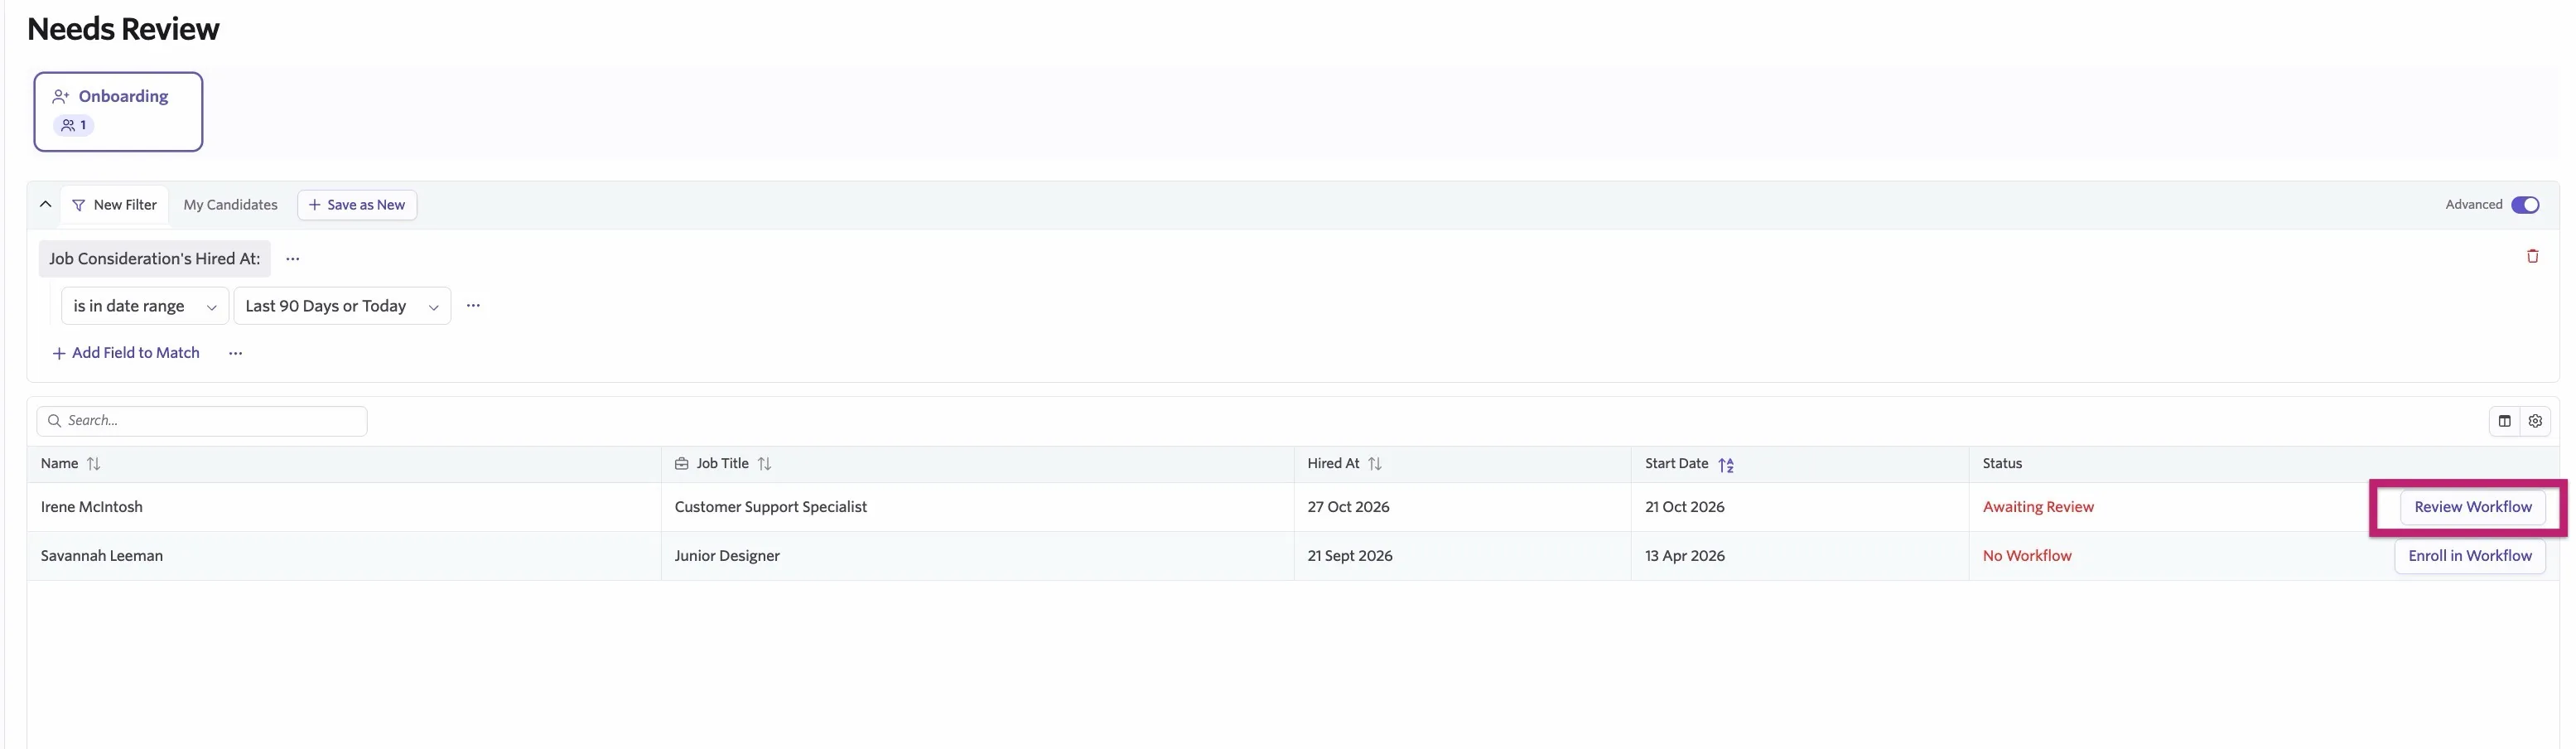Viewport: 2576px width, 749px height.
Task: Sort the table by Name
Action: [x=93, y=464]
